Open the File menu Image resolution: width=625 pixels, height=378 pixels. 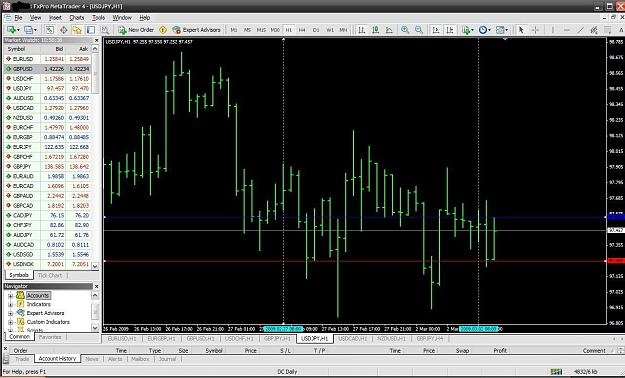point(18,18)
